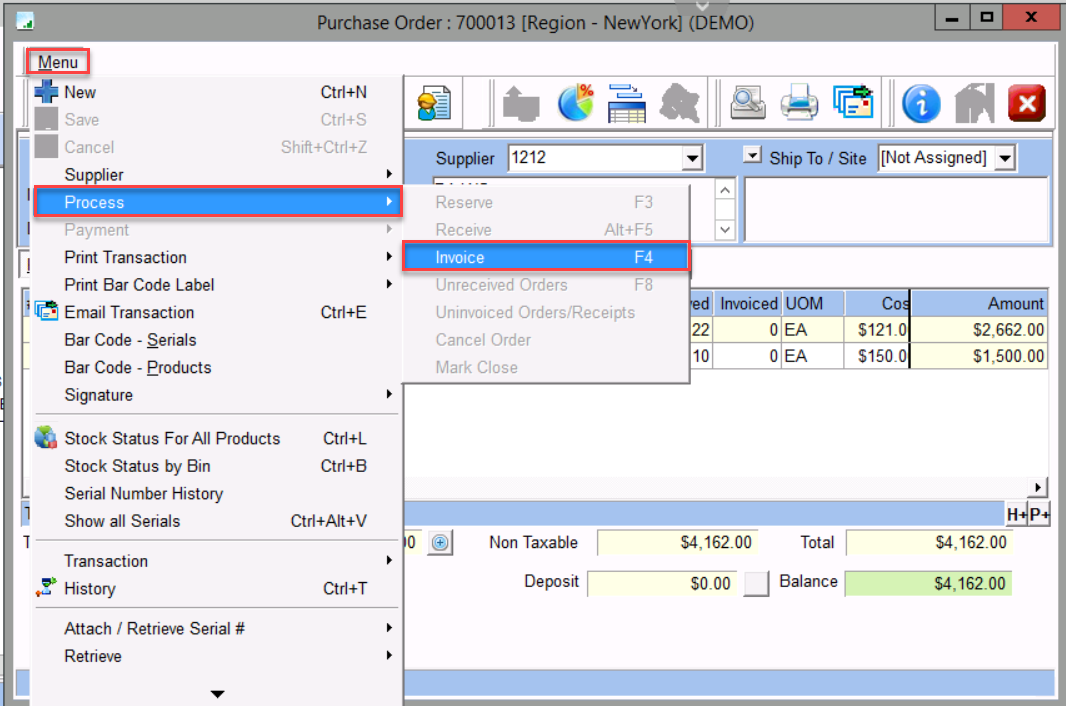1066x706 pixels.
Task: Open the blue information icon
Action: pyautogui.click(x=921, y=103)
